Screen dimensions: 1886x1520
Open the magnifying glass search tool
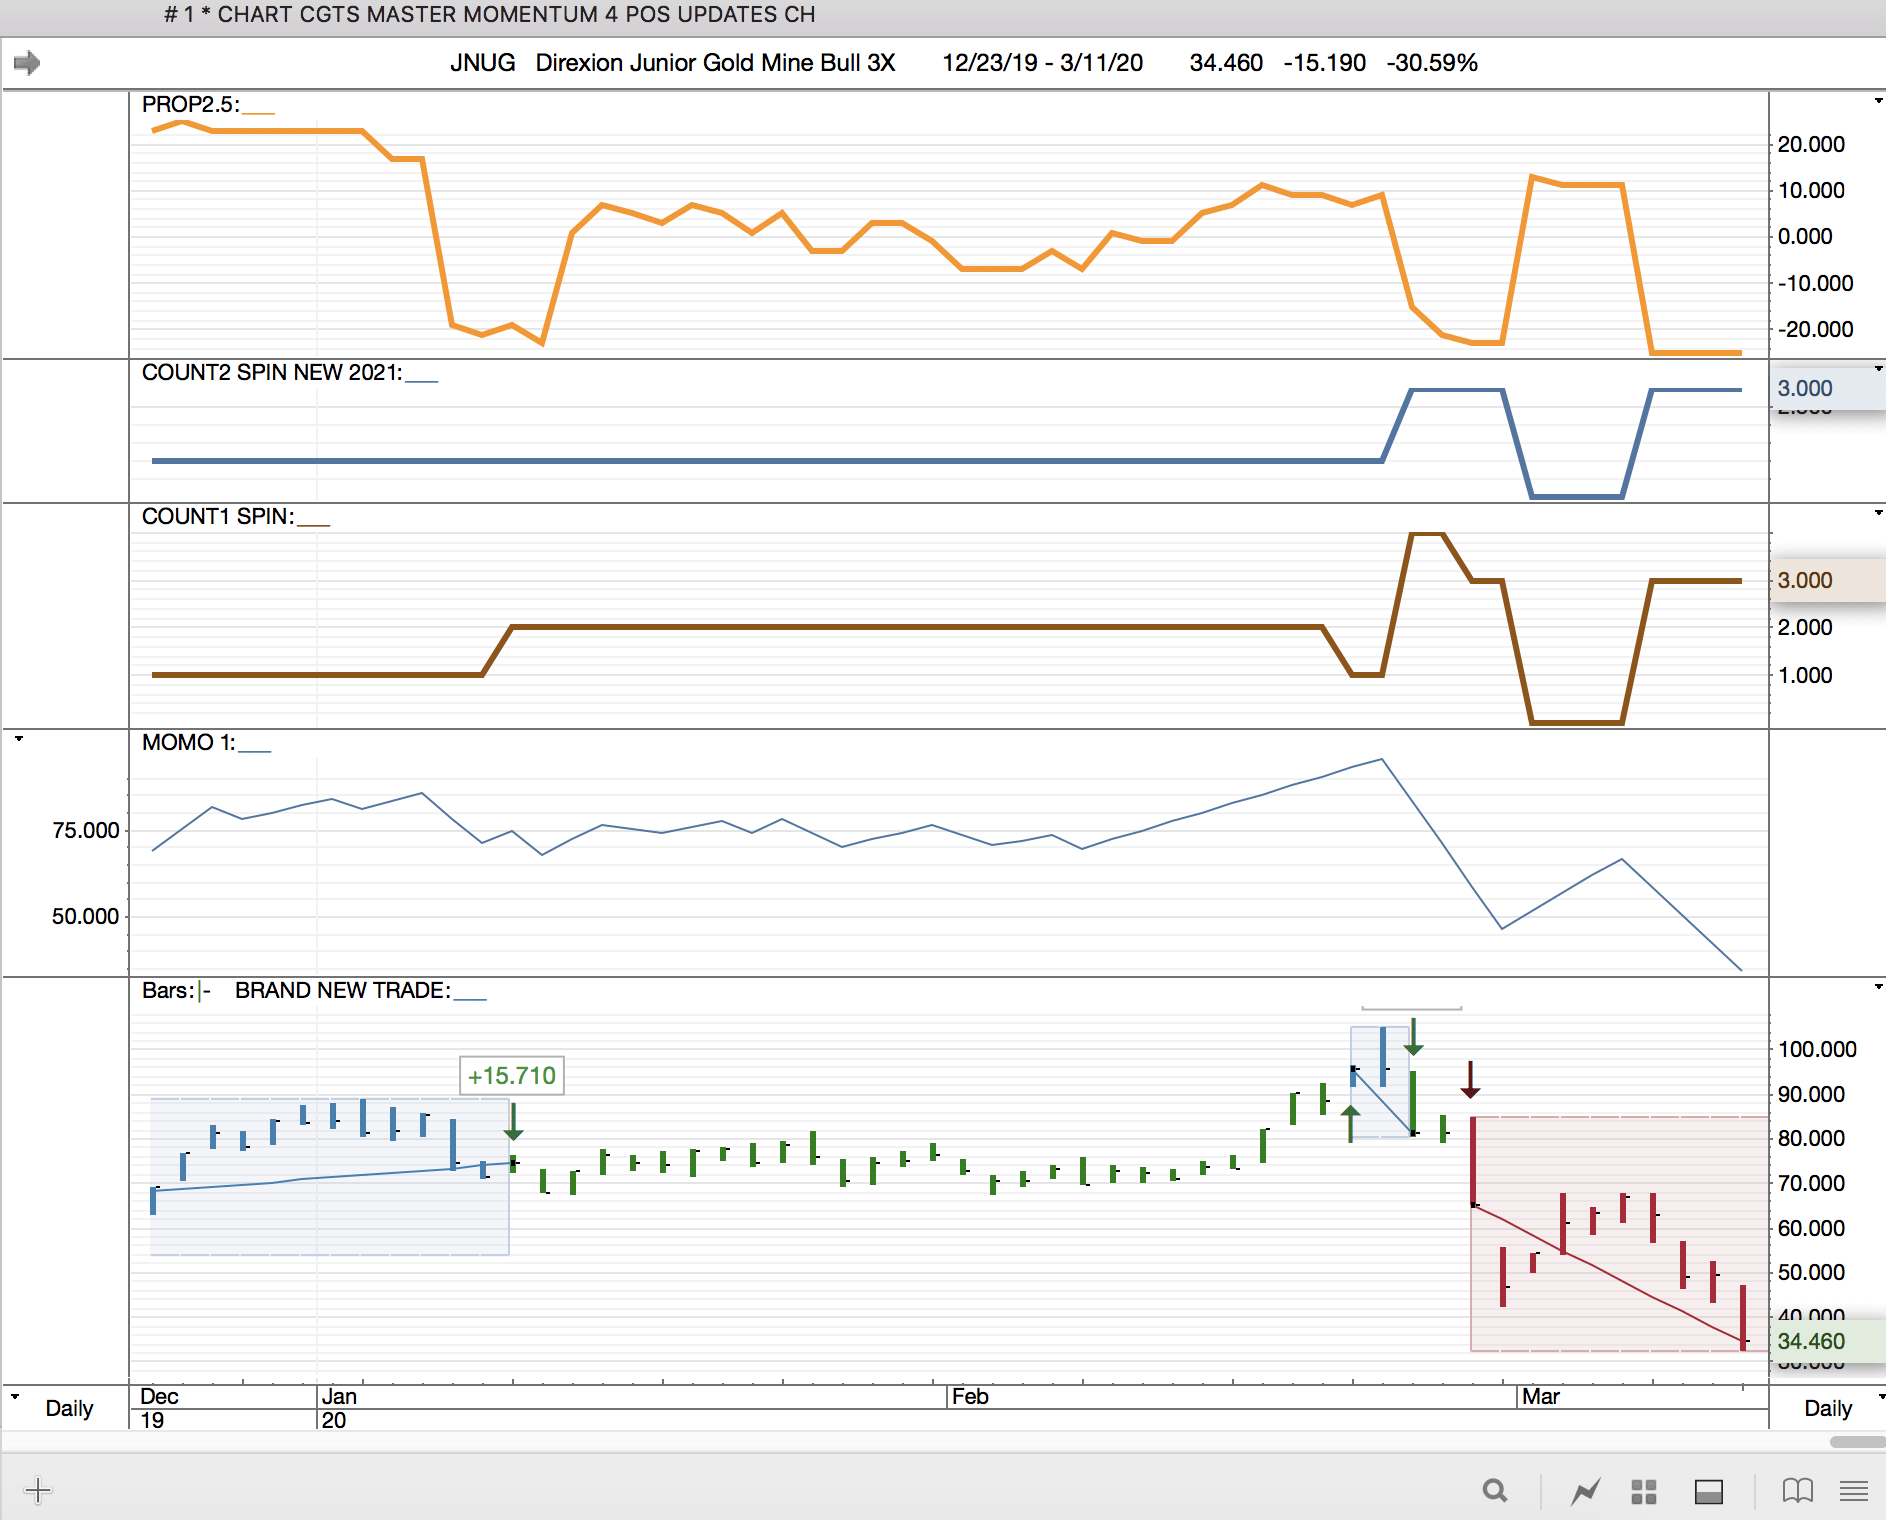point(1495,1491)
